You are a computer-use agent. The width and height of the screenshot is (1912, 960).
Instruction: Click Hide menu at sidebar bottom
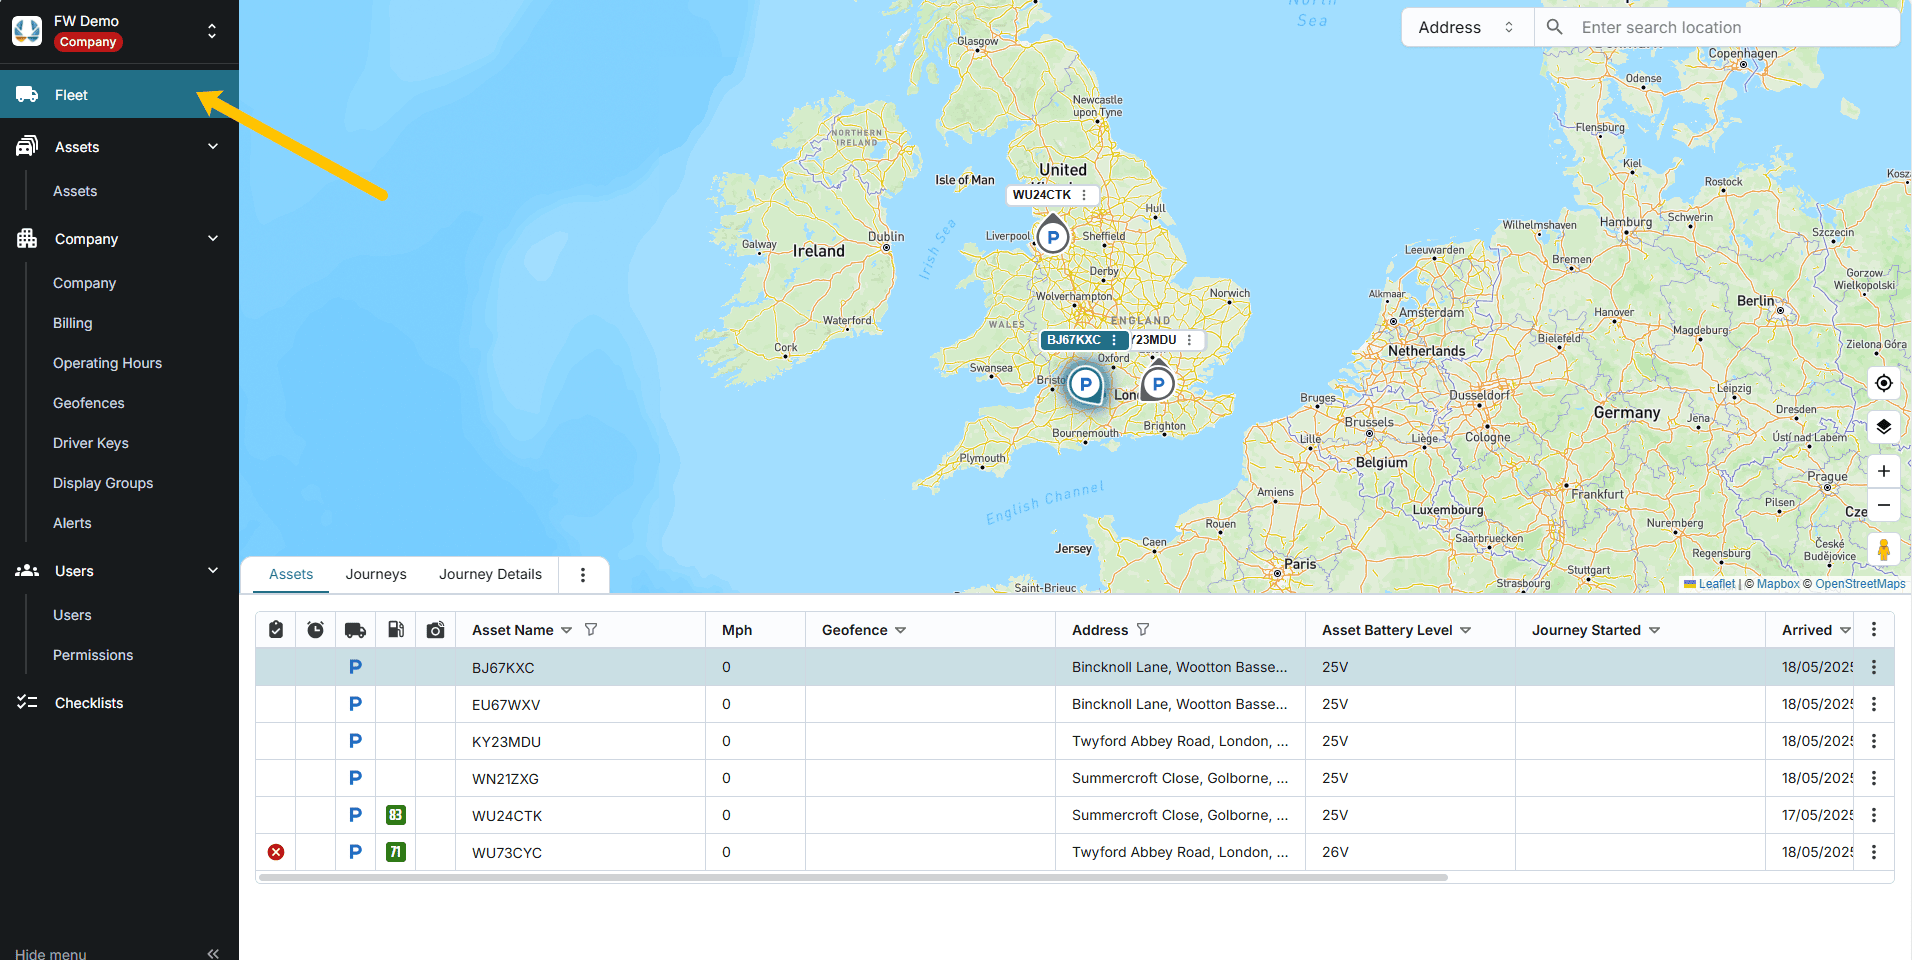coord(51,953)
